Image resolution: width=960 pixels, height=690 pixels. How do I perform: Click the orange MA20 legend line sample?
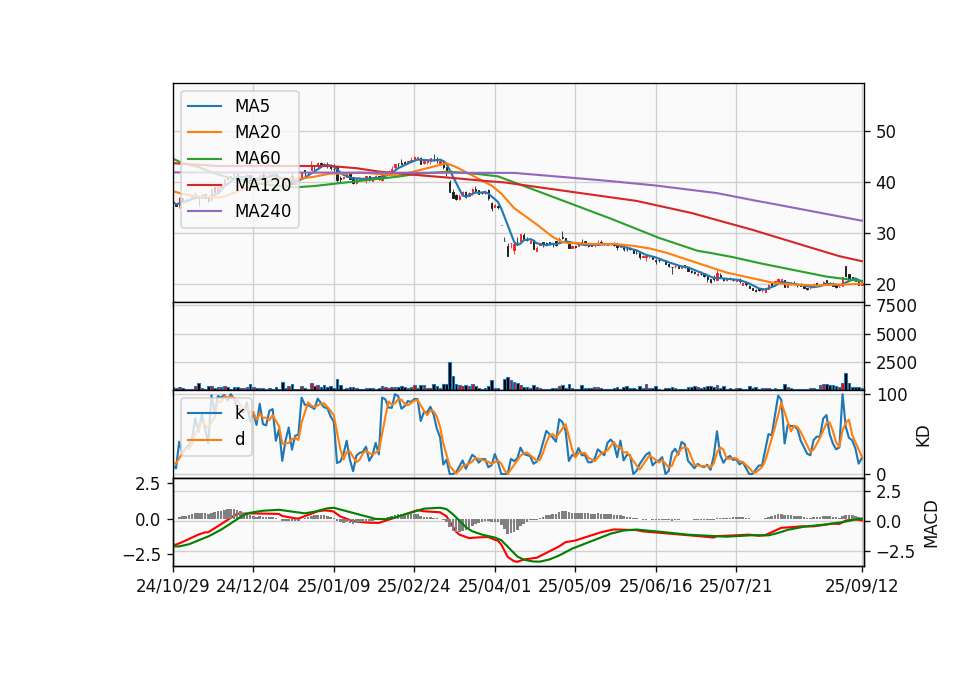(204, 132)
